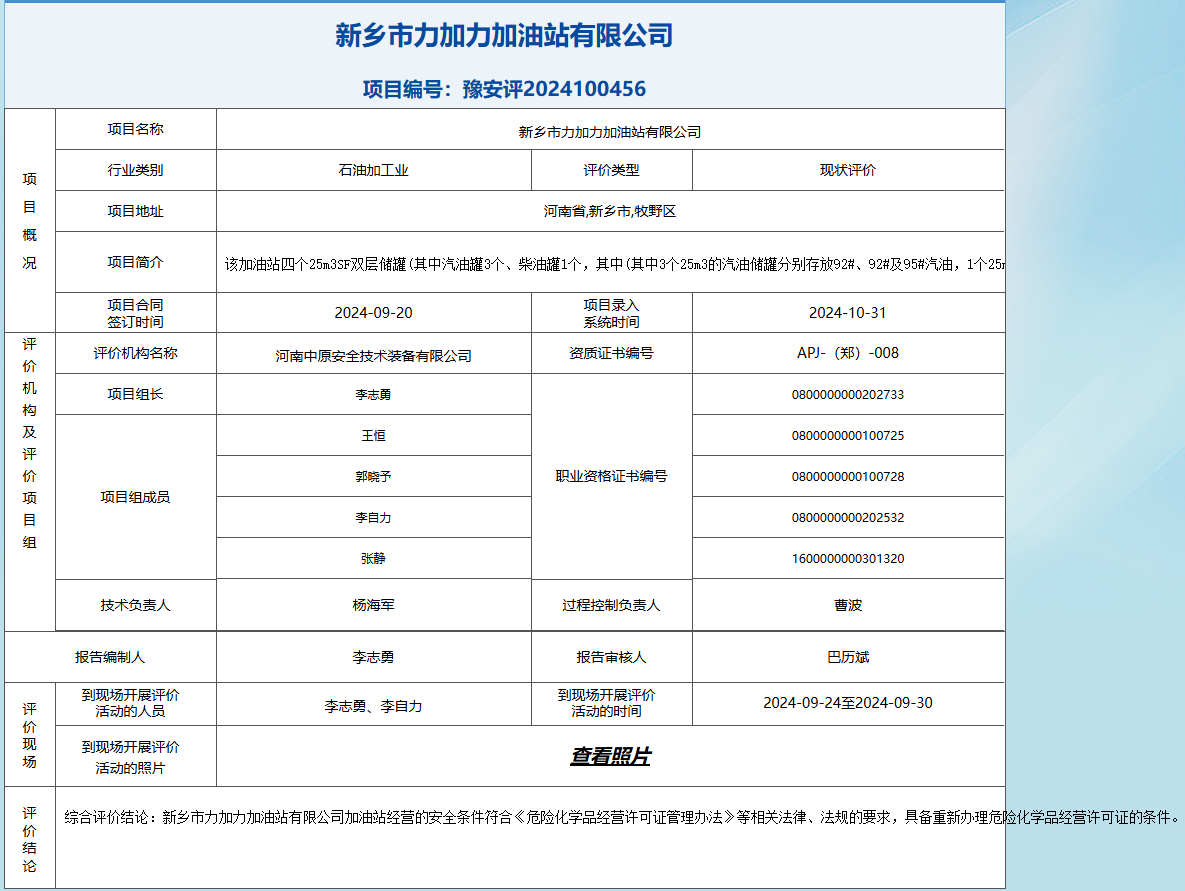Image resolution: width=1185 pixels, height=891 pixels.
Task: Click the 项目录入系统时间 label
Action: pos(611,313)
